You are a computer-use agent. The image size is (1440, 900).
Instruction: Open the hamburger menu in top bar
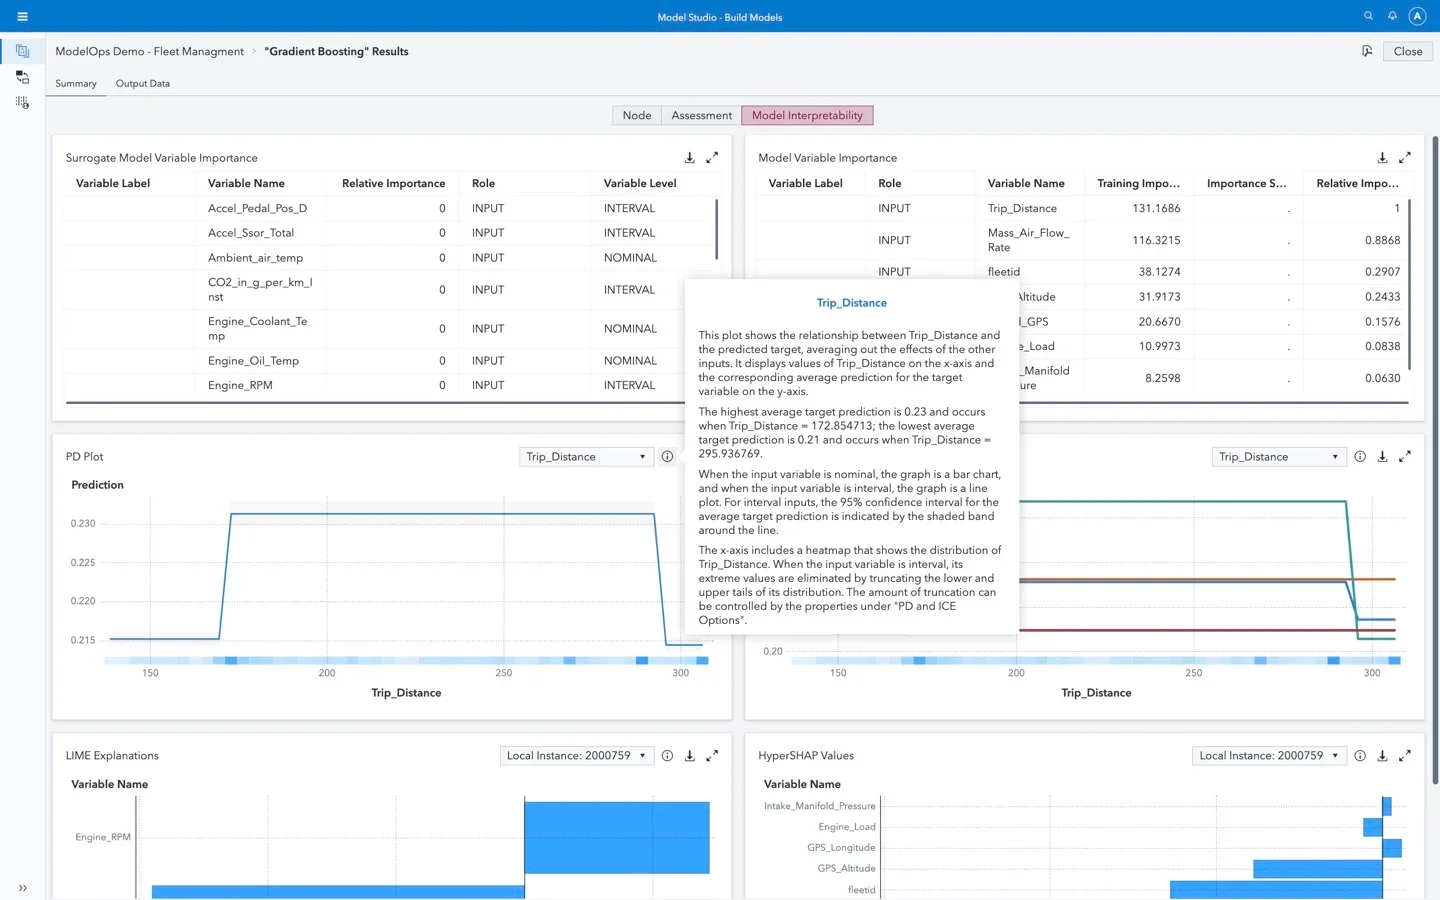22,16
